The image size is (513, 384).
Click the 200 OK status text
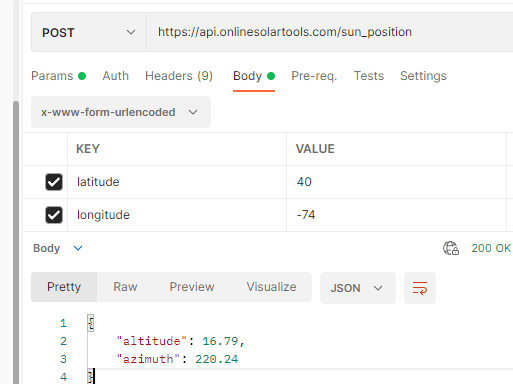coord(491,248)
